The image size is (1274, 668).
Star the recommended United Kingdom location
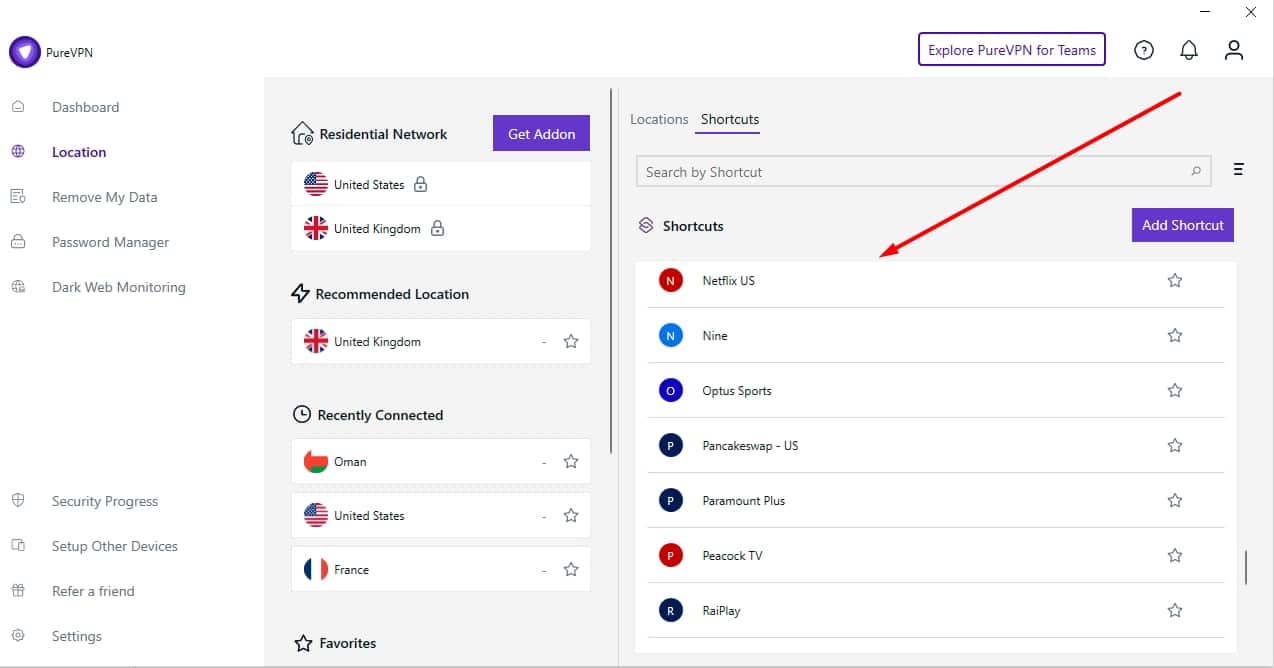pos(571,342)
